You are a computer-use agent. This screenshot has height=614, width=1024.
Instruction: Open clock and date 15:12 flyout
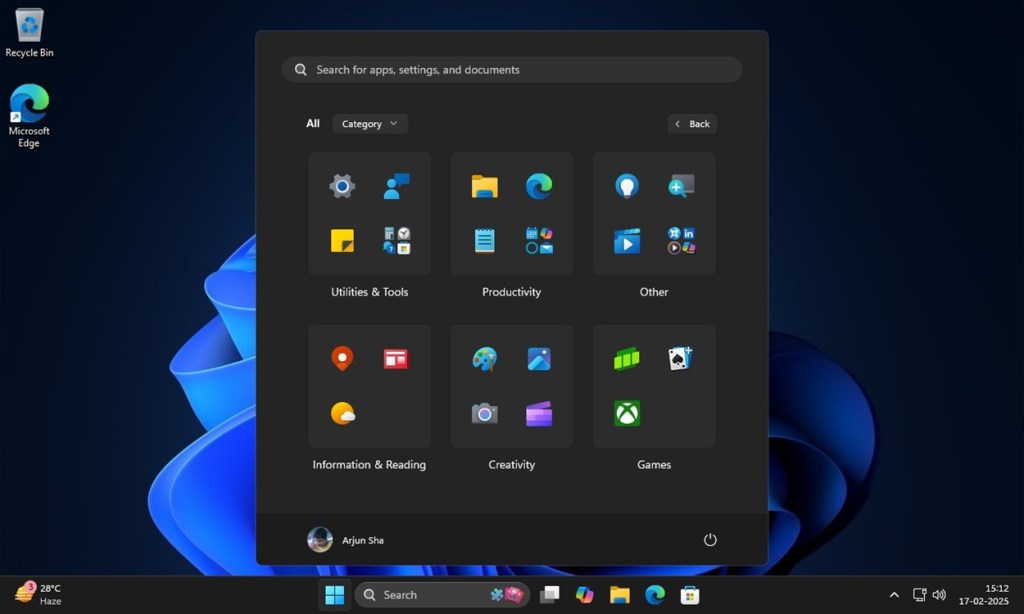[x=984, y=595]
